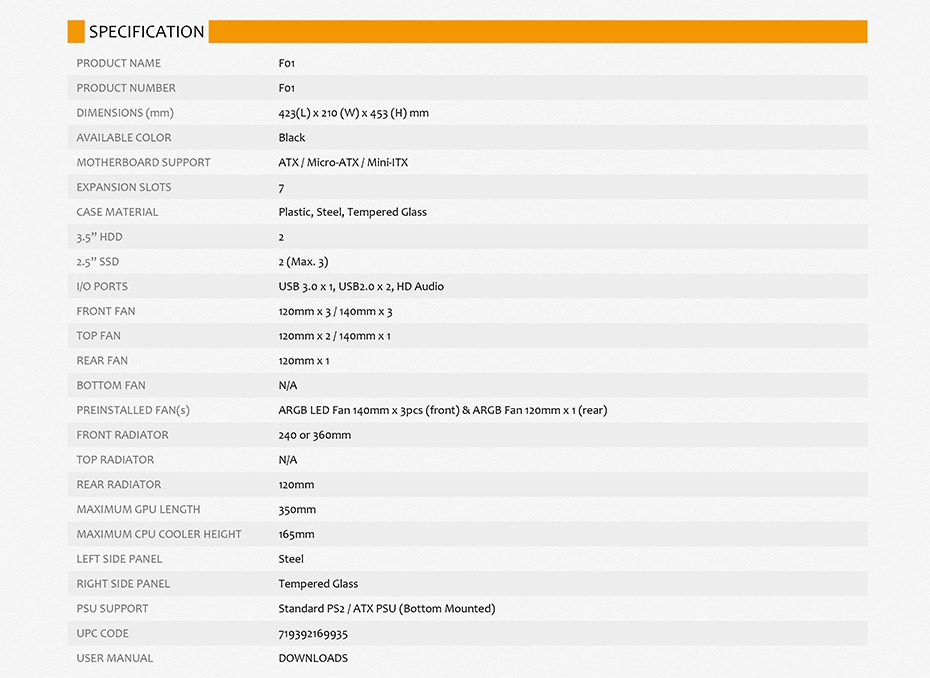The image size is (930, 678).
Task: Click the RIGHT SIDE PANEL Tempered Glass value
Action: click(x=318, y=584)
